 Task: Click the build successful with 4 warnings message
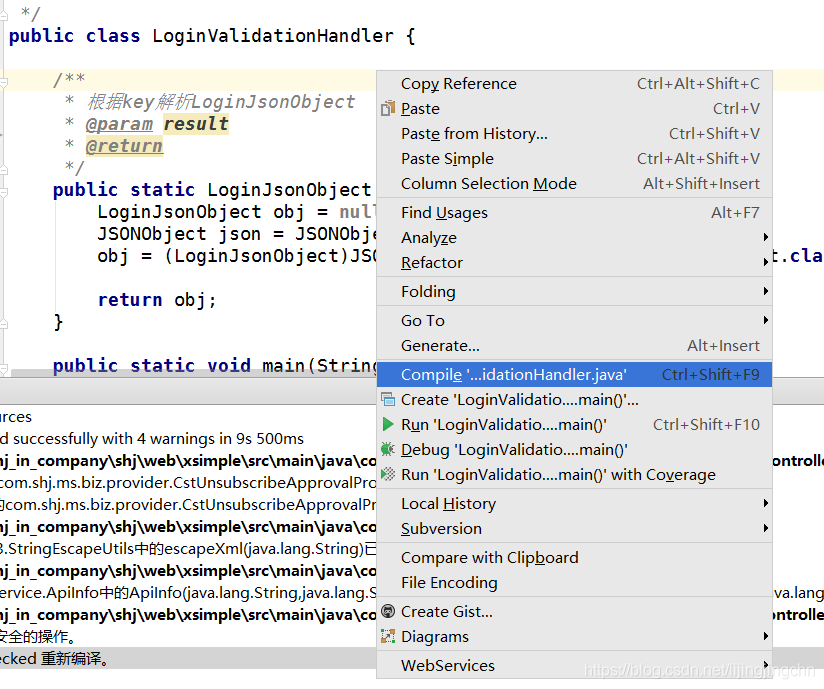(x=152, y=438)
